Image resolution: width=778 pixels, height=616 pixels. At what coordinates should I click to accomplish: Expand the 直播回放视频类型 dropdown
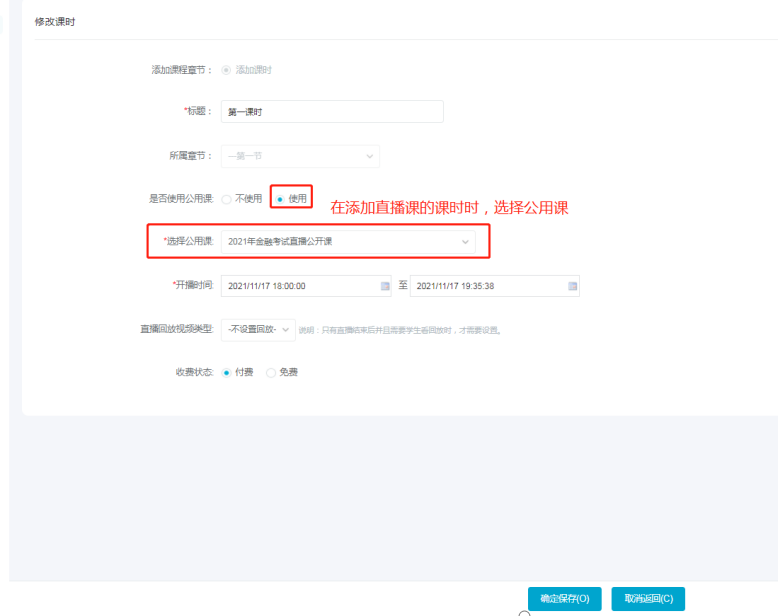[258, 329]
